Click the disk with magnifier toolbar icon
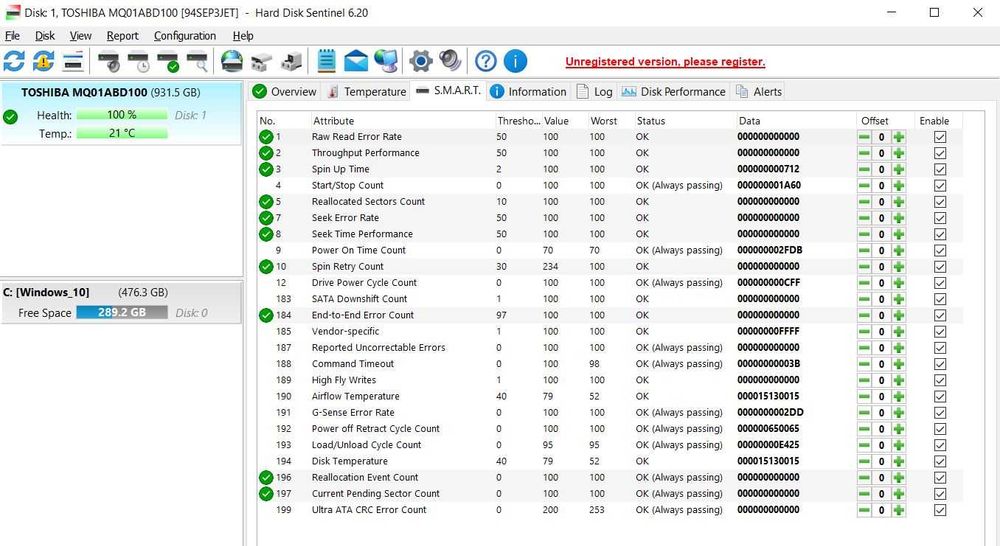Image resolution: width=1000 pixels, height=546 pixels. (x=197, y=62)
